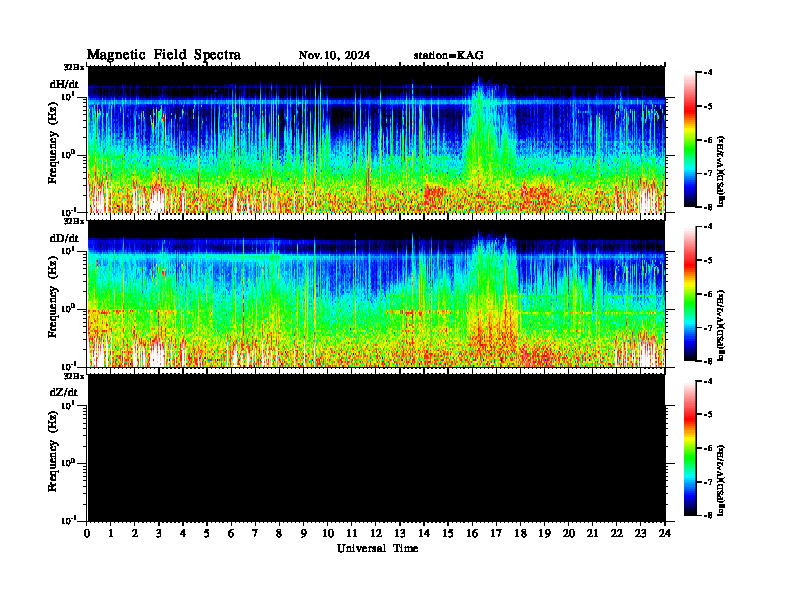Click the 32Hz label atop dZ/dt panel

pos(74,376)
